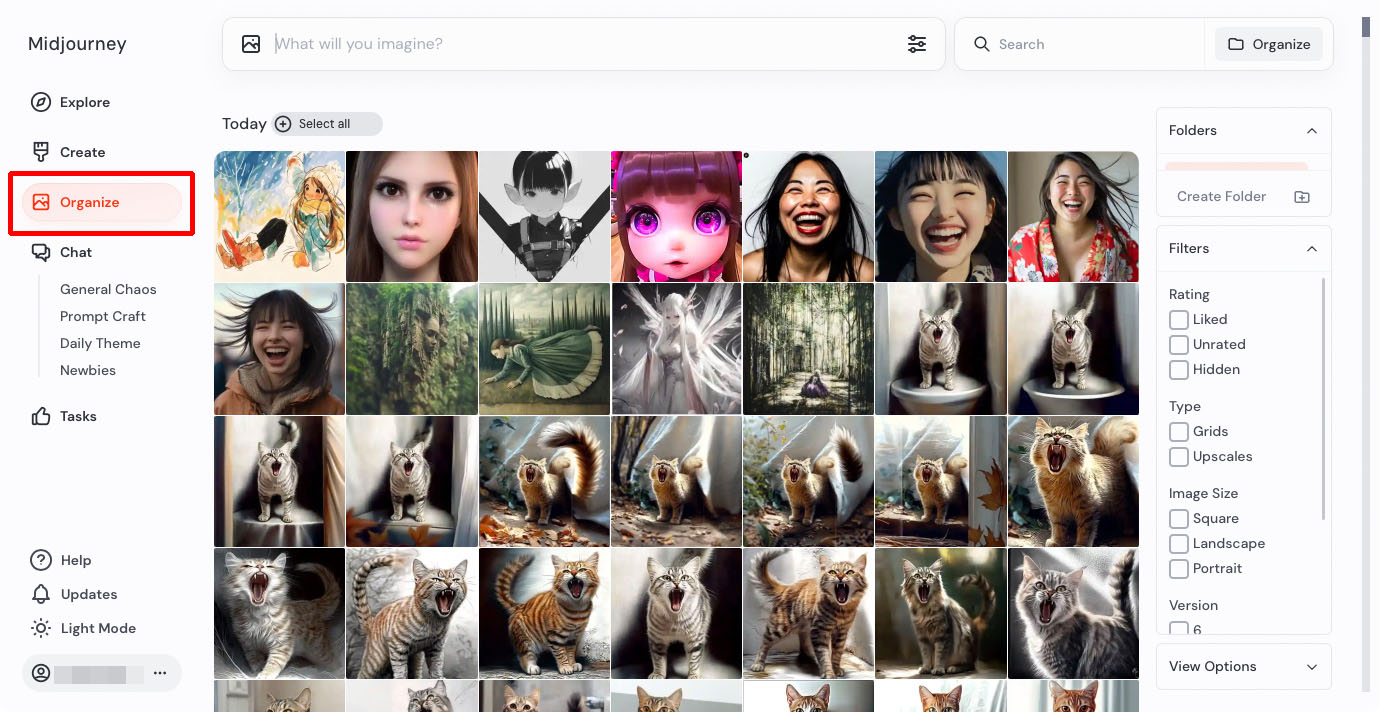Click the Tasks thumbs-up icon
Viewport: 1380px width, 712px height.
coord(41,416)
